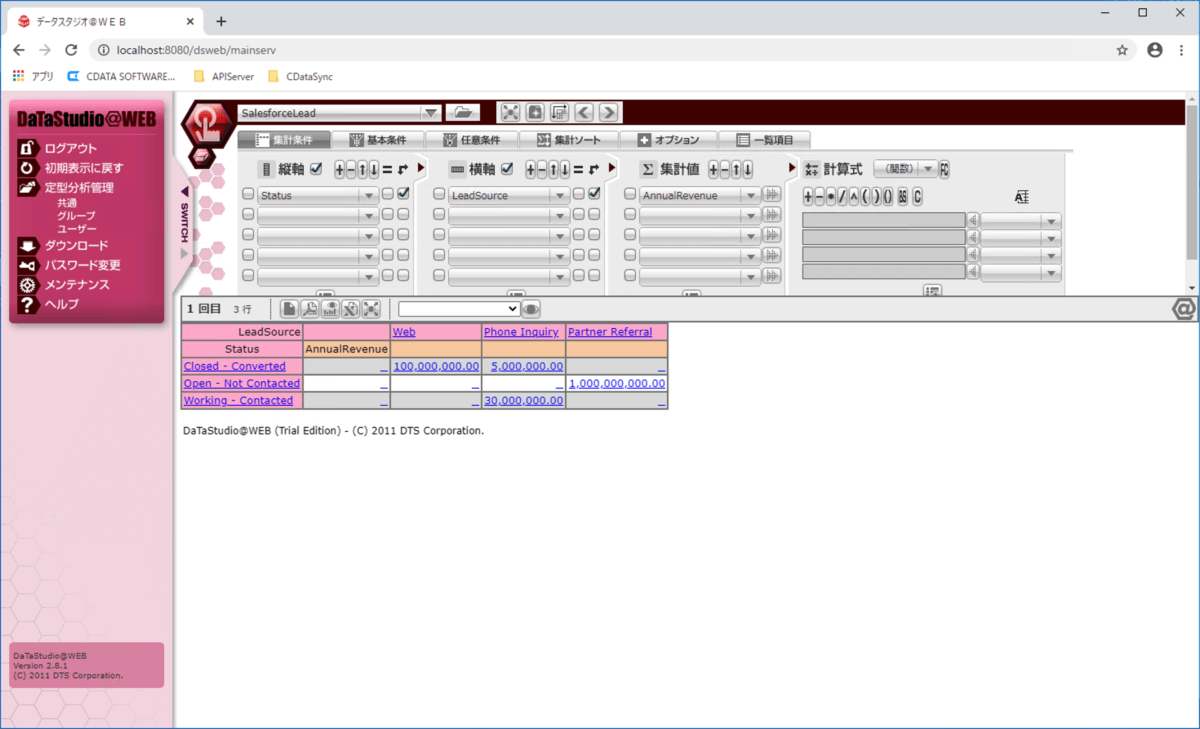Switch to the 基本条件 tab
Viewport: 1200px width, 729px height.
point(378,140)
